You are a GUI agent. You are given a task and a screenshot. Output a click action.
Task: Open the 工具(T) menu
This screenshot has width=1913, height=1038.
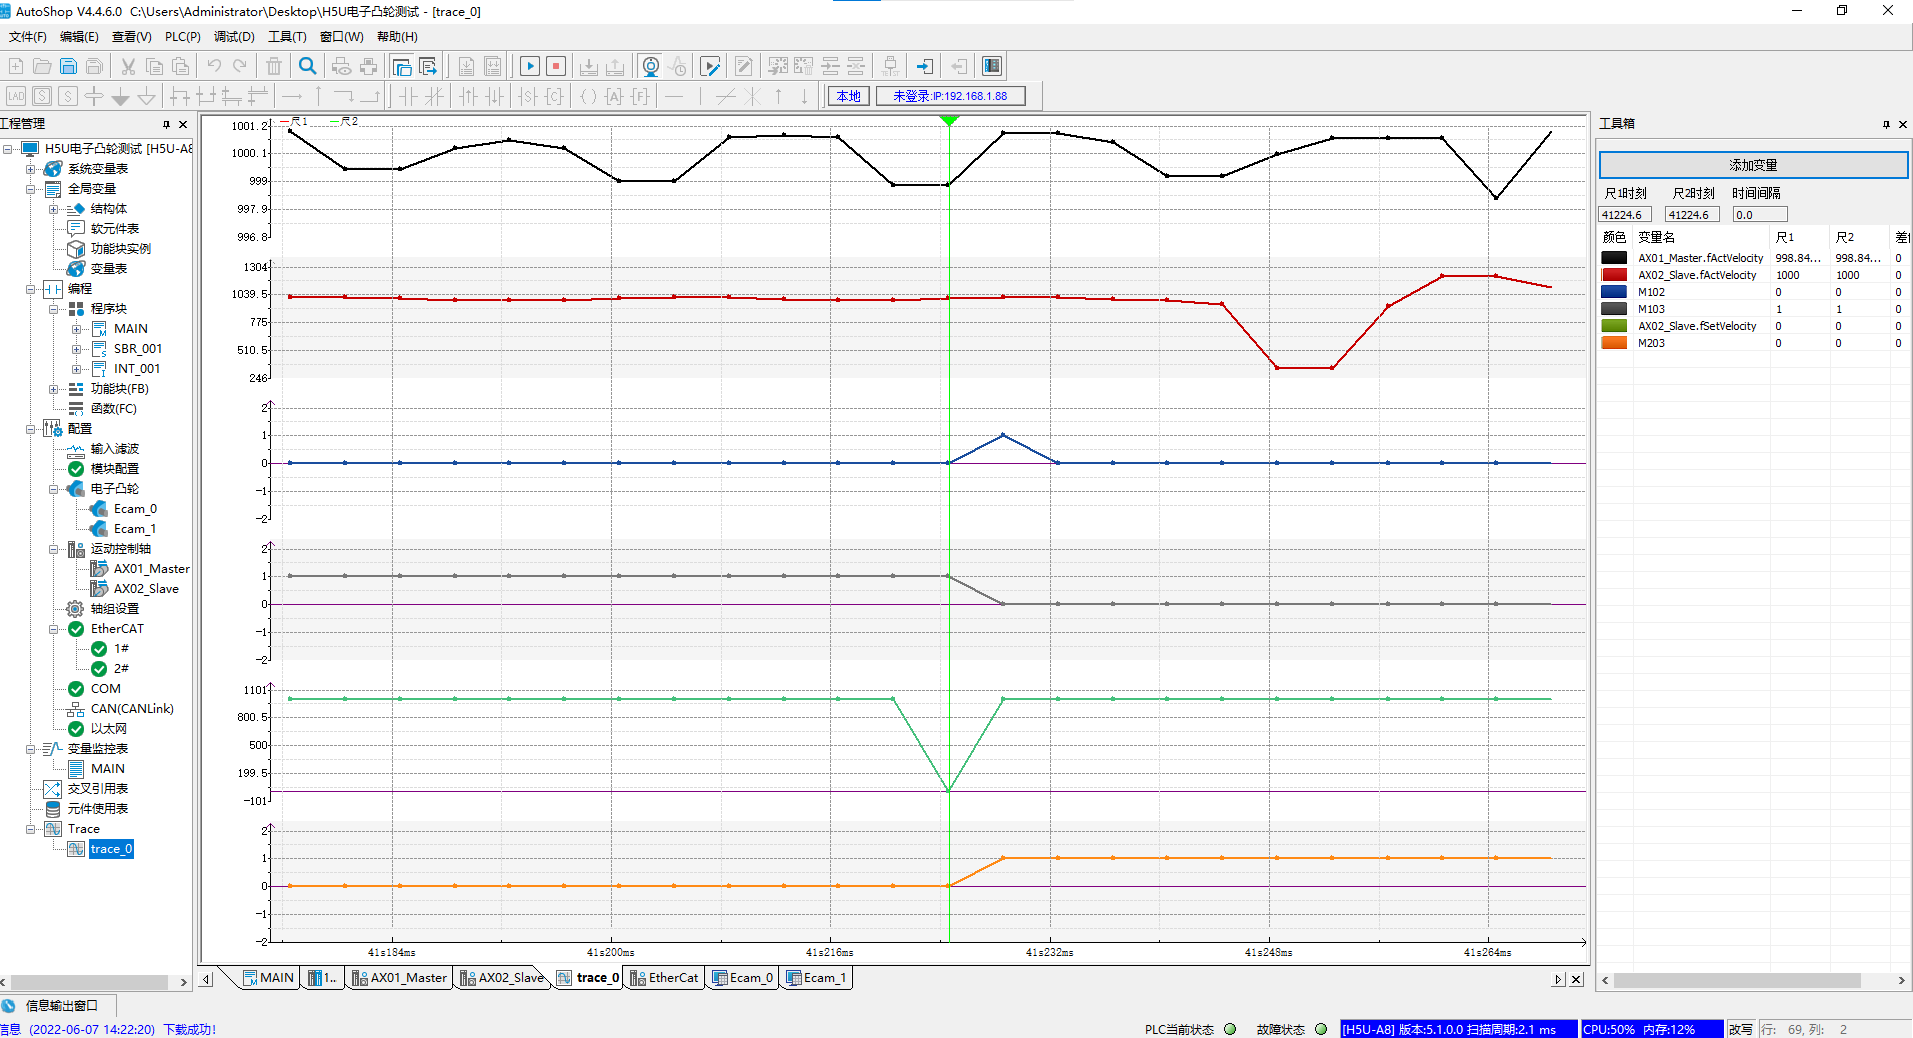[x=287, y=37]
